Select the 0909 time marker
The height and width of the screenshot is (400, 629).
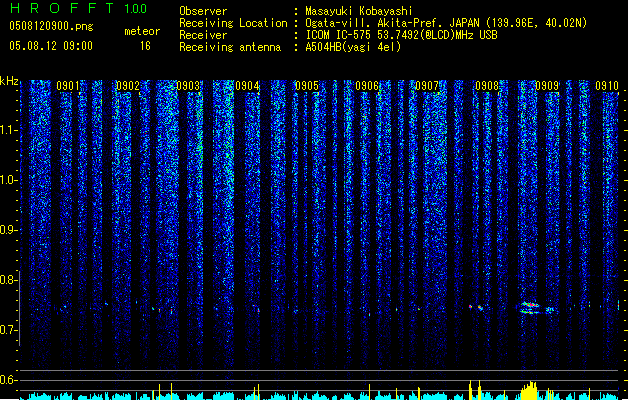pos(547,86)
